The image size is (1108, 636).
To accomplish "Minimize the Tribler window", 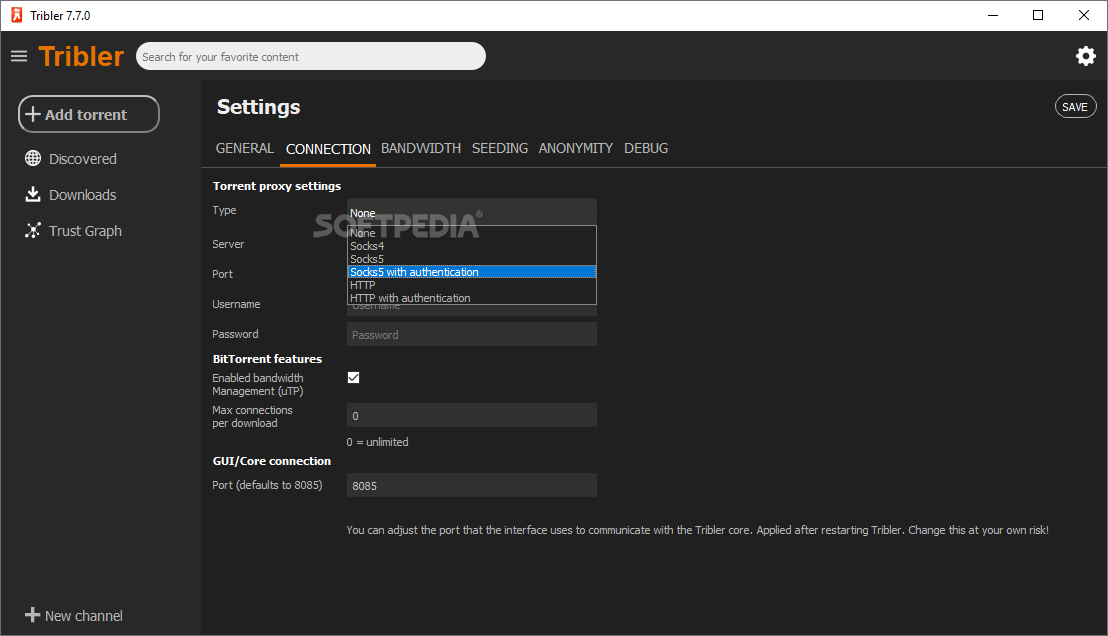I will point(993,16).
